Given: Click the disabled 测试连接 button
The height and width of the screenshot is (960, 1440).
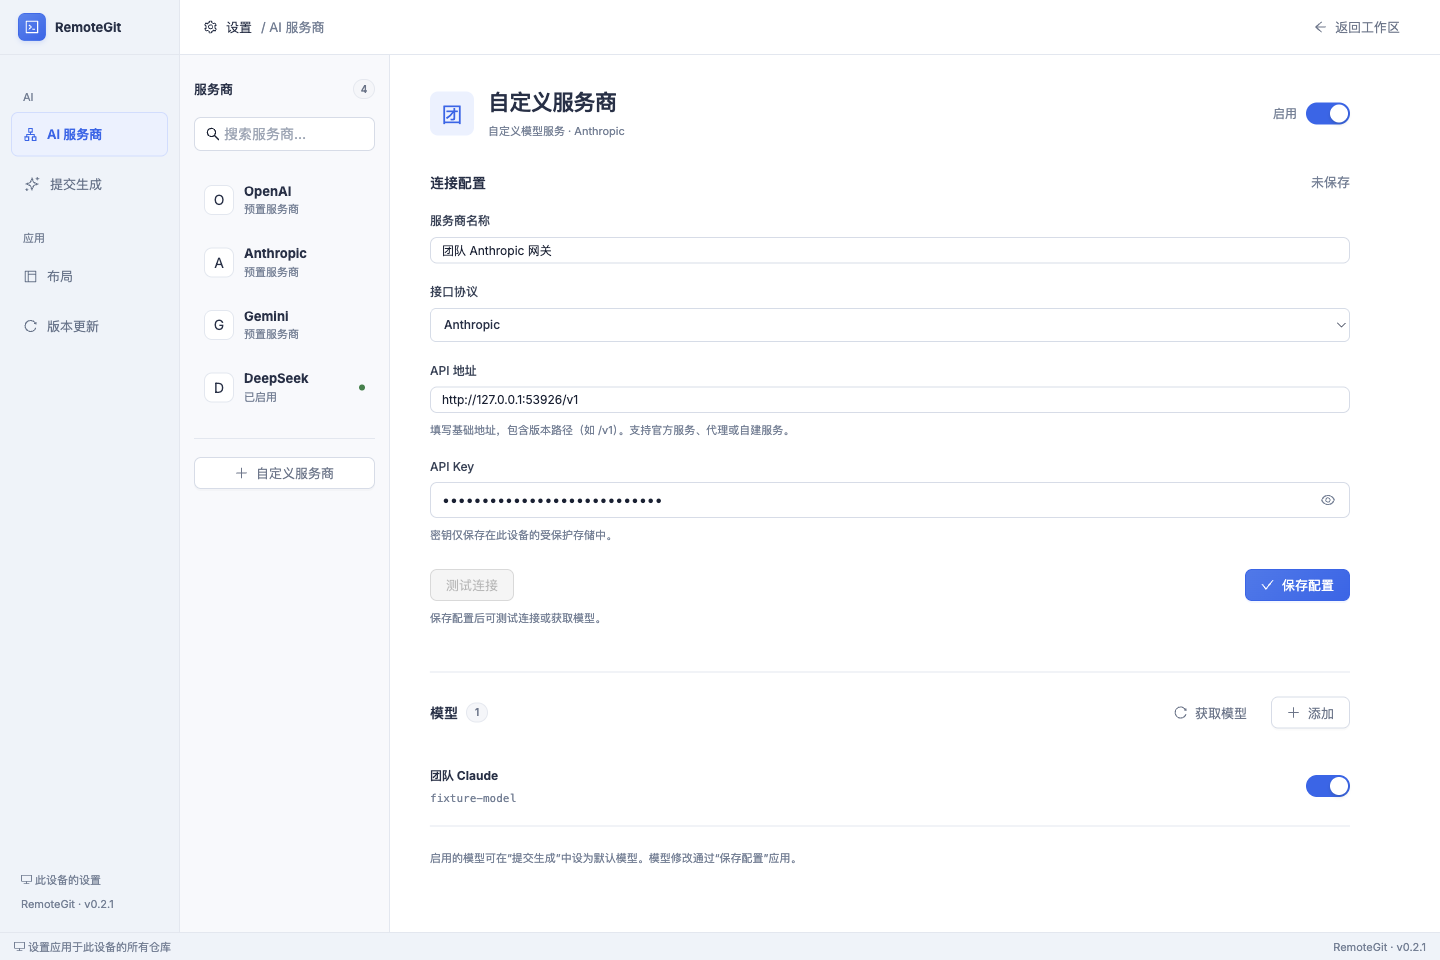Looking at the screenshot, I should coord(472,585).
